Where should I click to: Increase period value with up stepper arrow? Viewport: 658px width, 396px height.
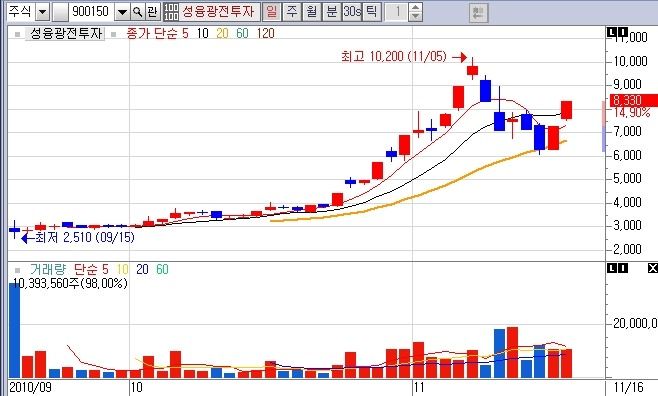click(415, 8)
